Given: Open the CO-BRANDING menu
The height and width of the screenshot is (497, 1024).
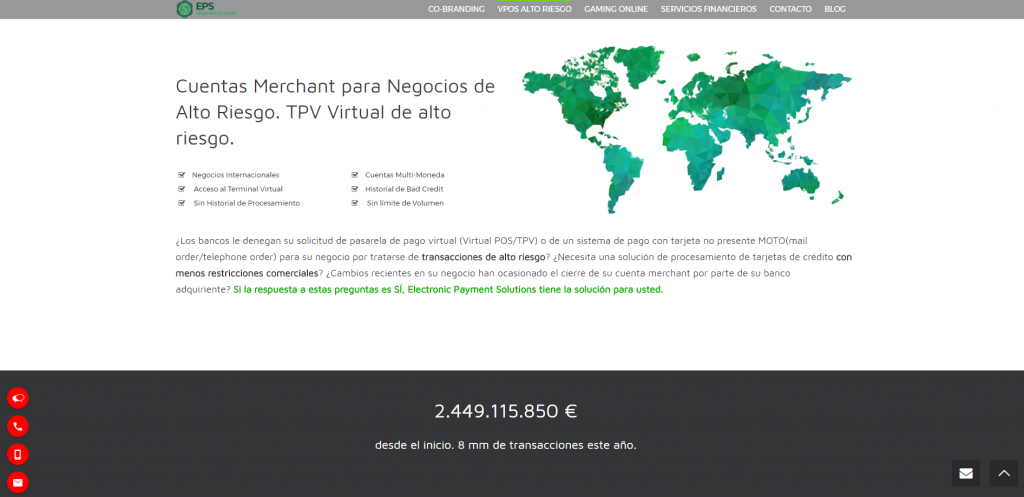Looking at the screenshot, I should click(456, 9).
